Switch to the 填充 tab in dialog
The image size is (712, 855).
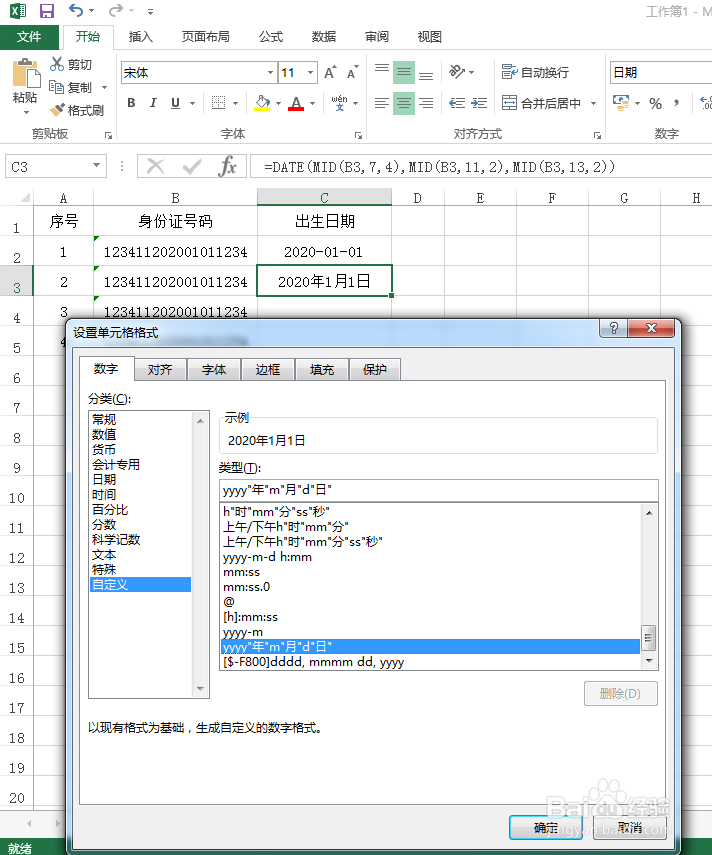point(322,370)
